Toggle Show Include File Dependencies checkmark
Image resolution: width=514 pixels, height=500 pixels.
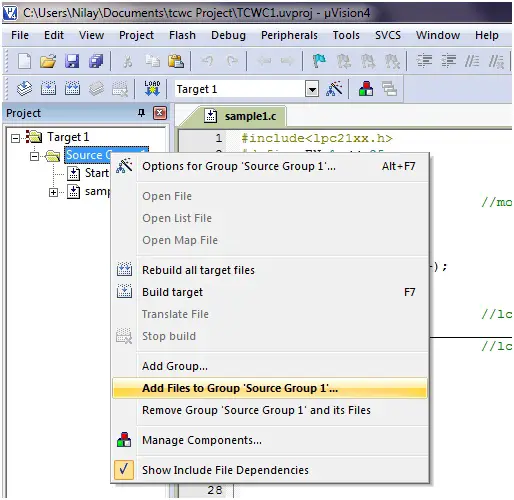[x=124, y=469]
